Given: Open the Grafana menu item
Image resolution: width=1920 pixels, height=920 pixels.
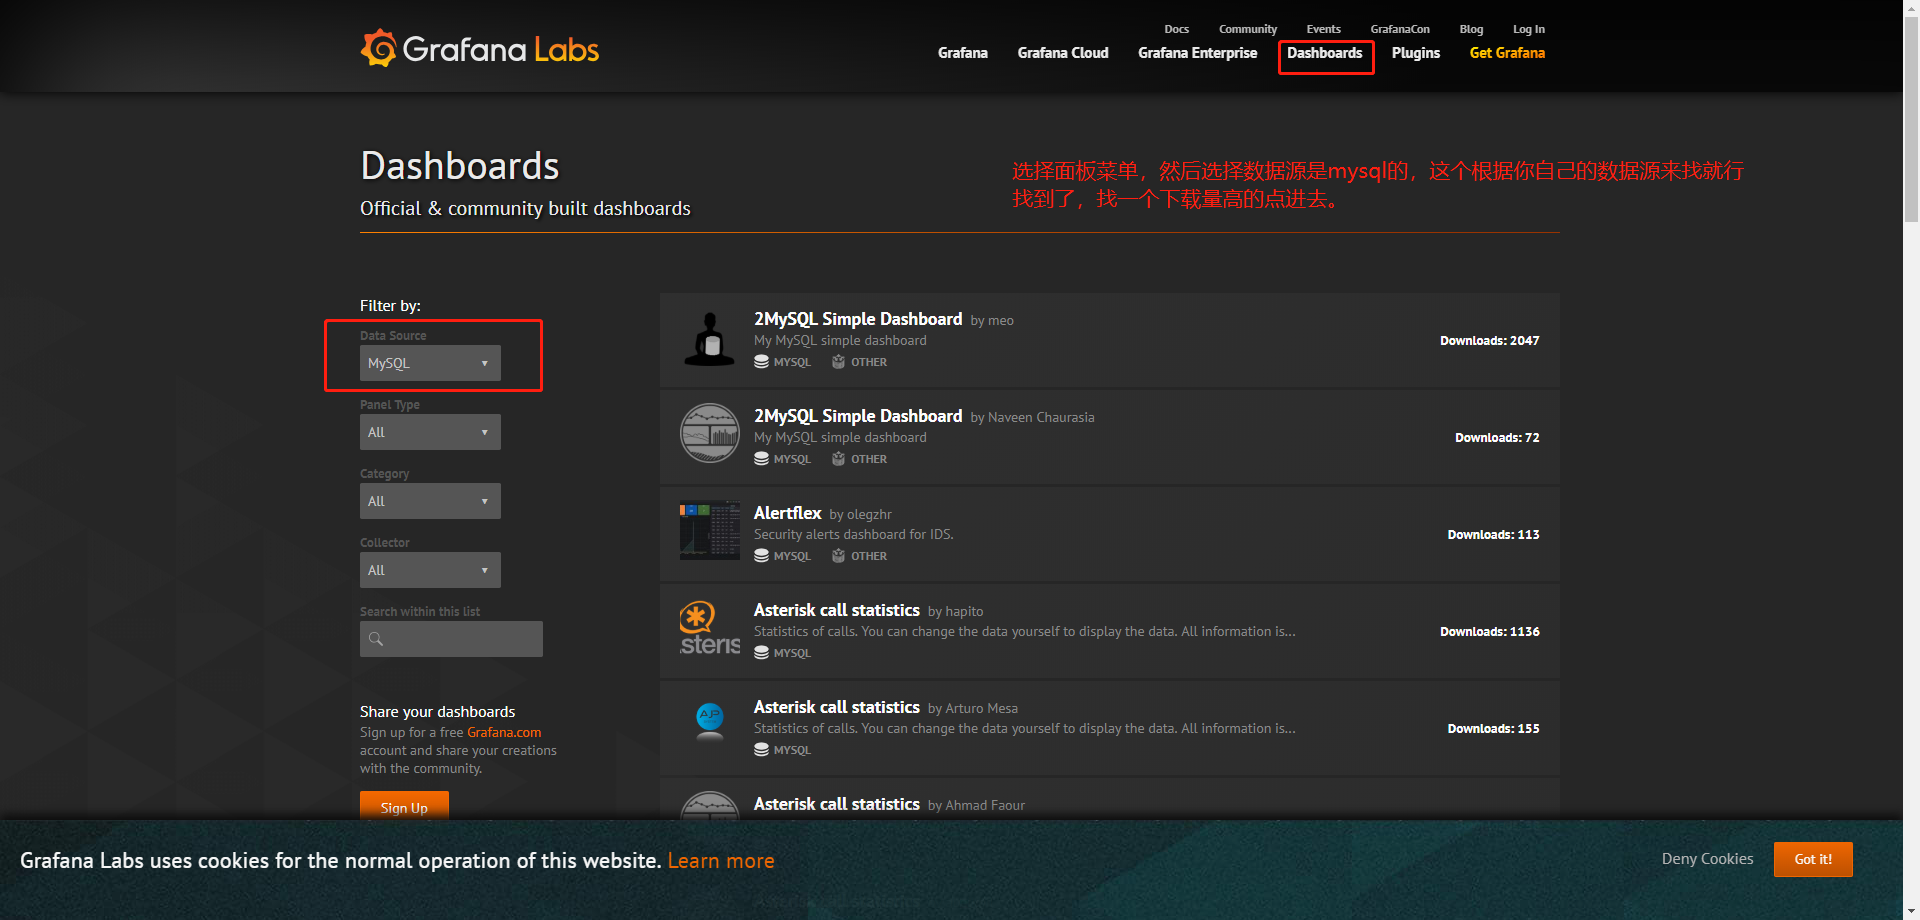Looking at the screenshot, I should (x=963, y=53).
